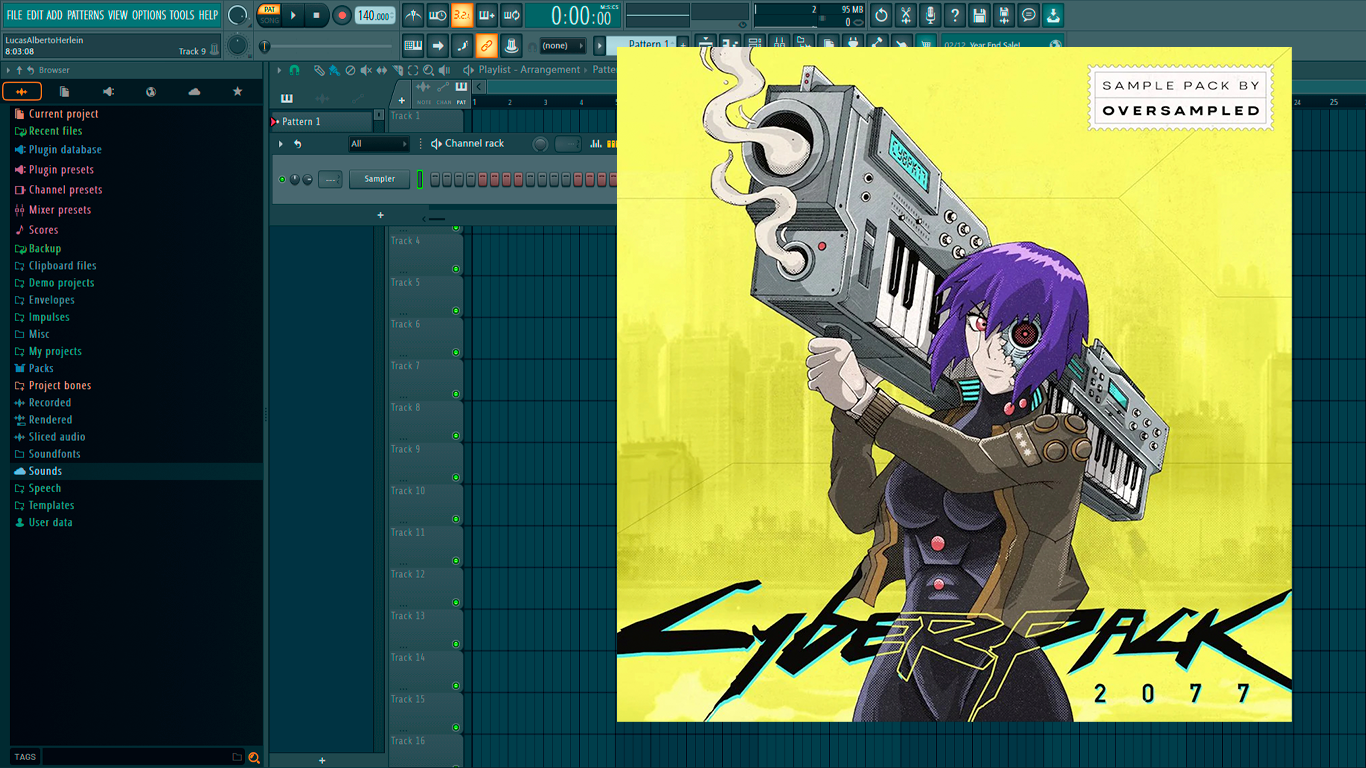1366x768 pixels.
Task: Select the pencil draw tool in playlist
Action: pos(319,70)
